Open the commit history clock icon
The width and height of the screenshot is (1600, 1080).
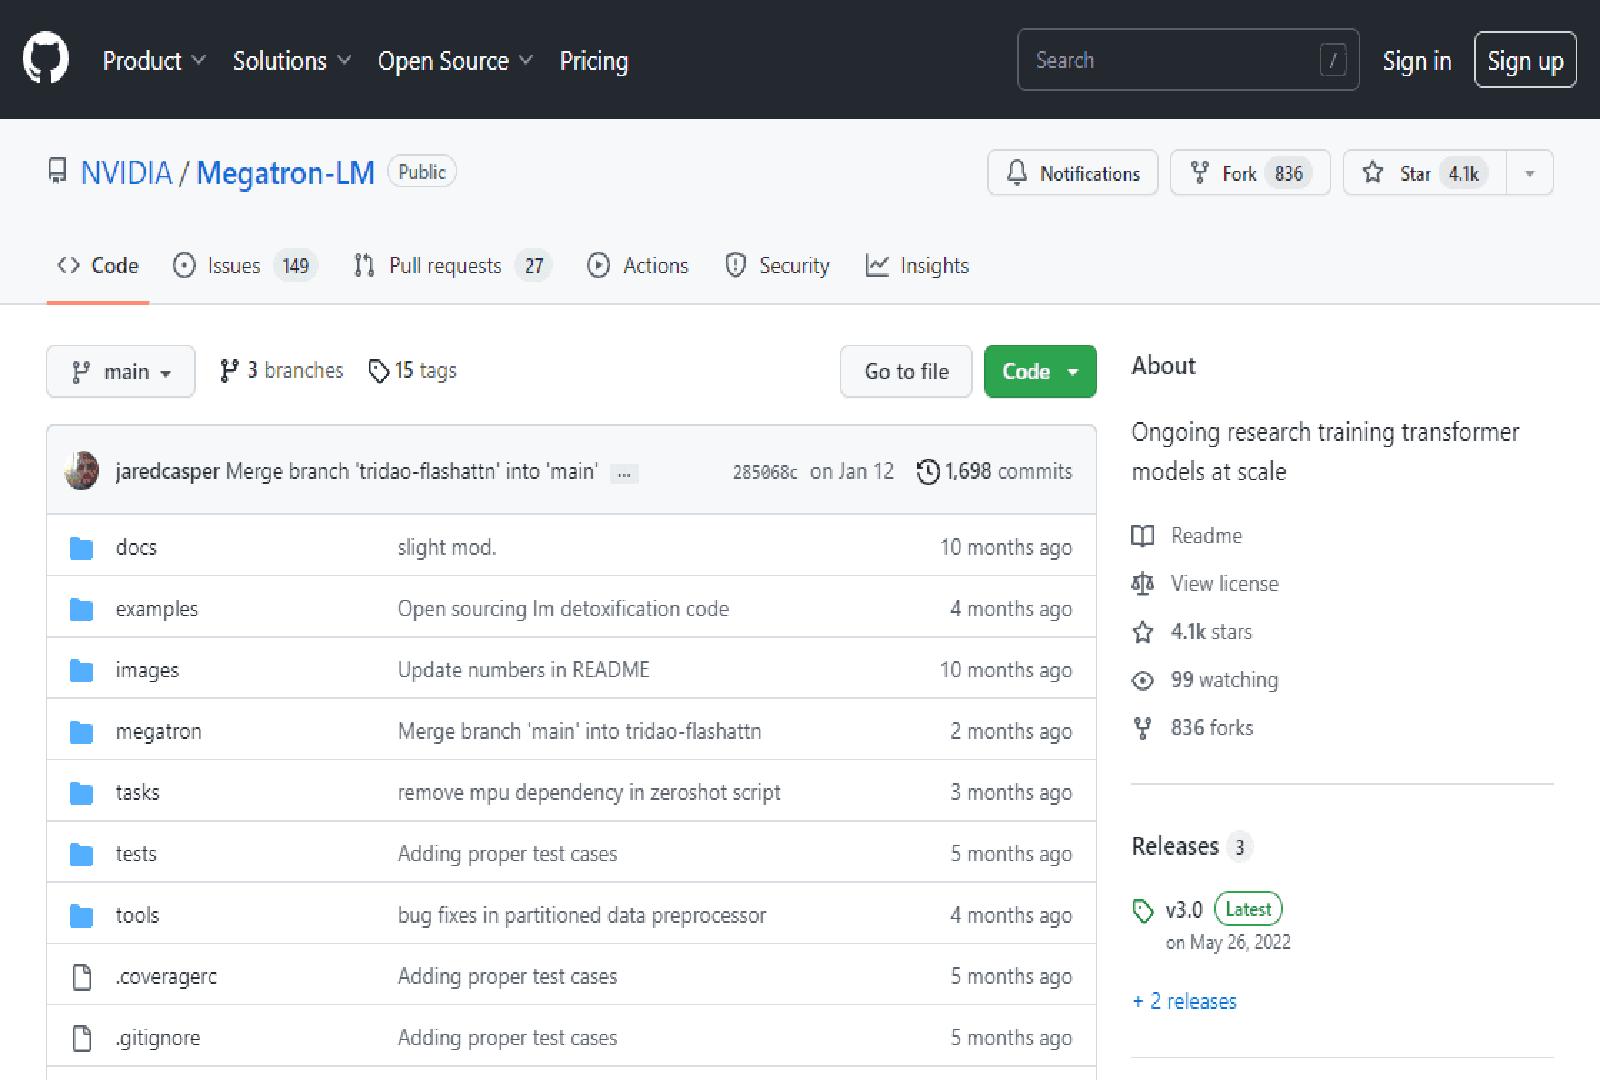point(928,471)
